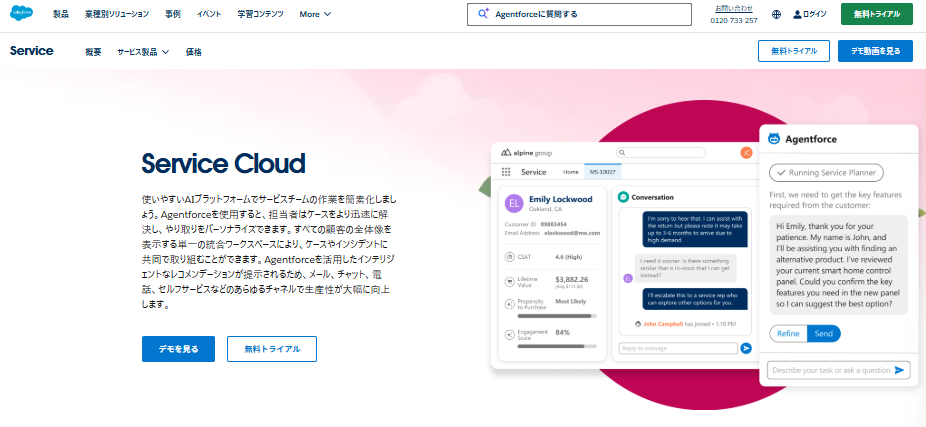Click the blue デモを見る button under Service Cloud

(x=178, y=349)
